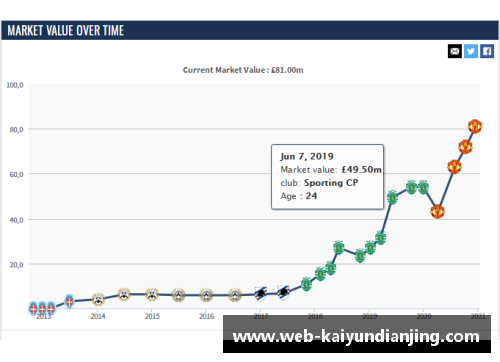Select the third clustered red-cross marker at 2013
500x362 pixels.
tap(51, 308)
